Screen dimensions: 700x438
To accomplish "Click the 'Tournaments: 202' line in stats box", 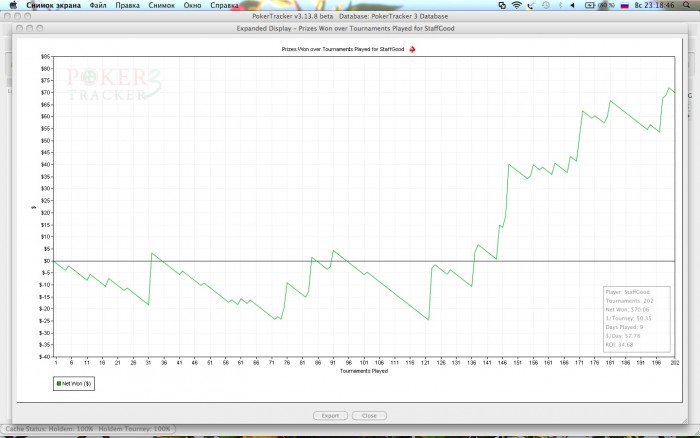I will coord(629,301).
